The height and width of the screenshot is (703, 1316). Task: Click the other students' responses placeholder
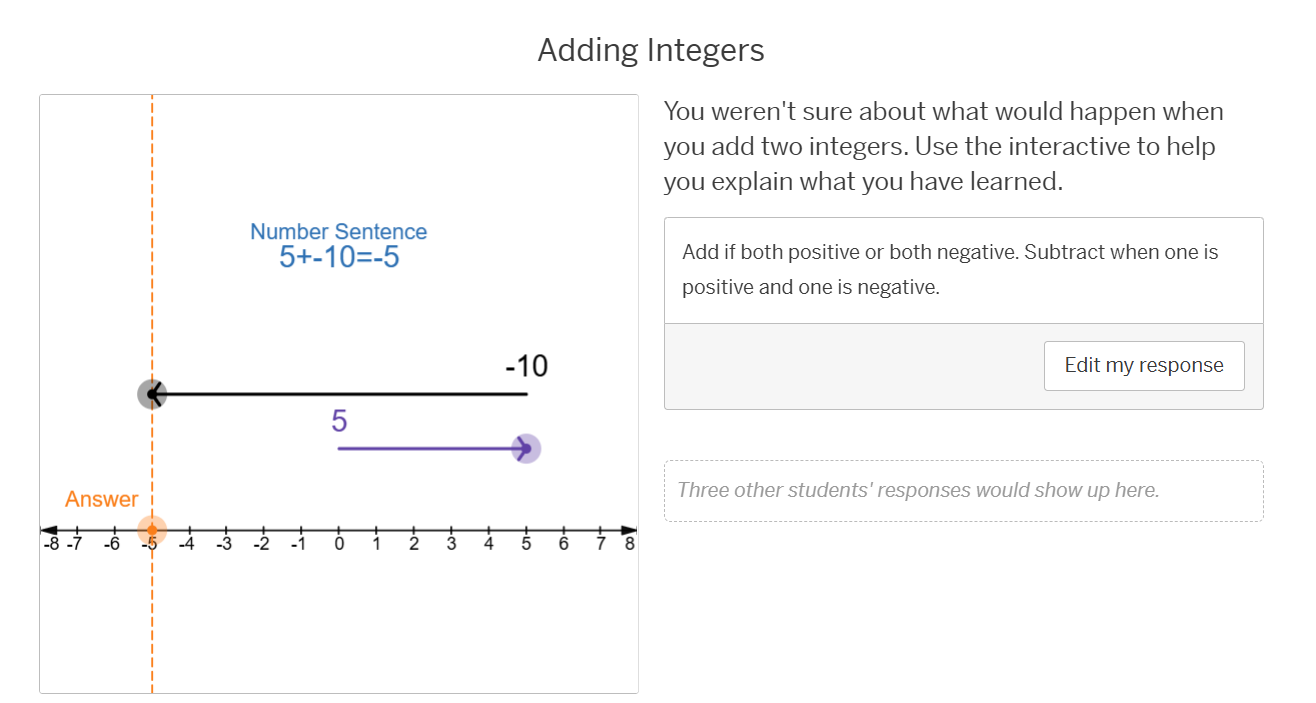[x=963, y=491]
